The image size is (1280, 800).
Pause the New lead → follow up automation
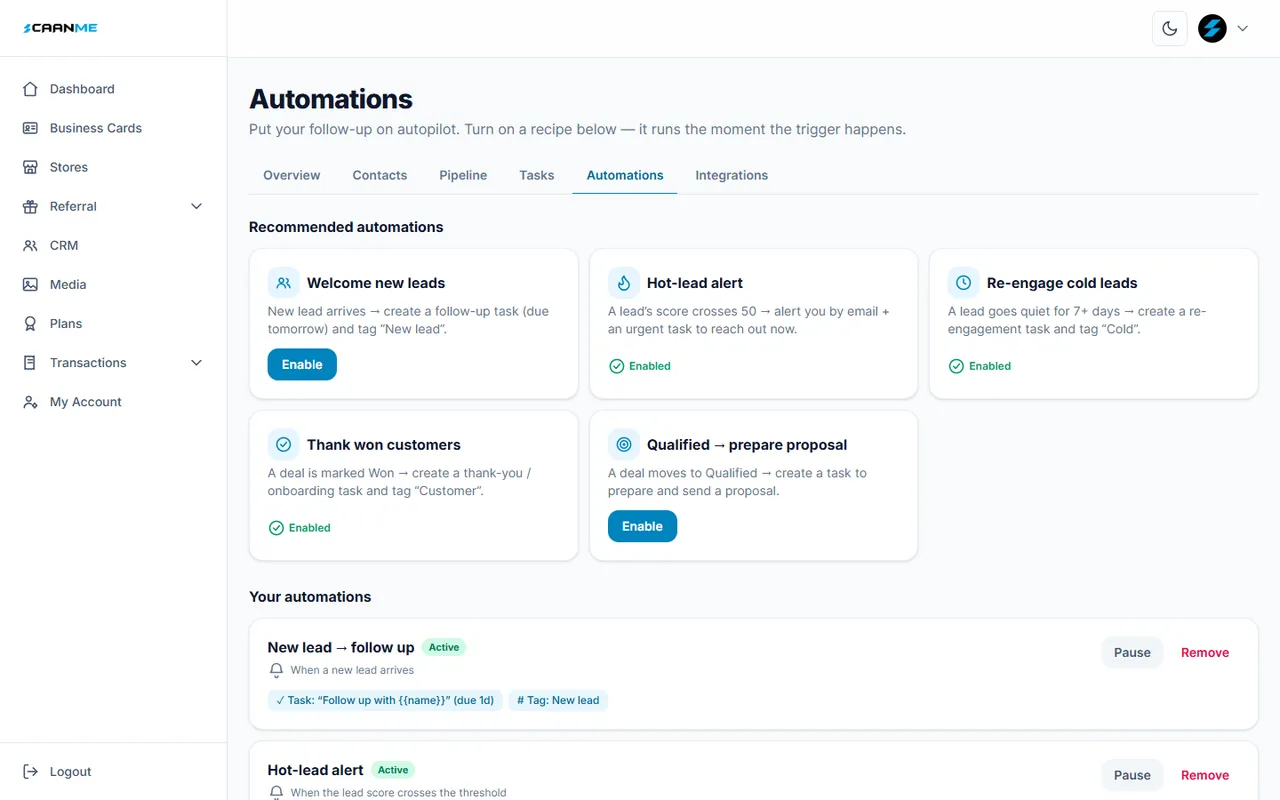pos(1132,652)
